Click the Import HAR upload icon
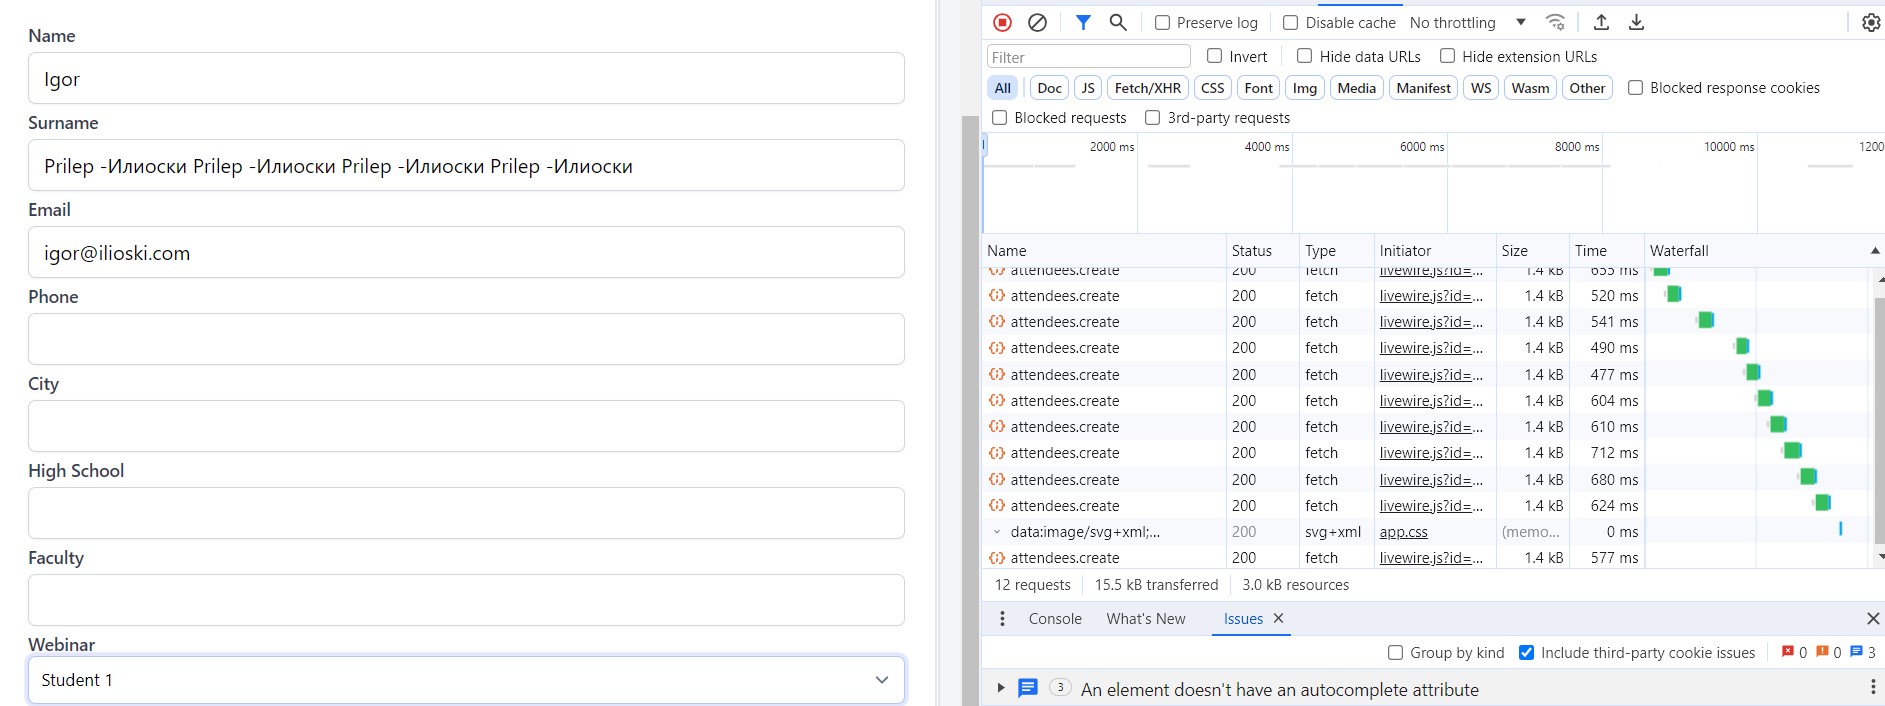The width and height of the screenshot is (1885, 706). pyautogui.click(x=1601, y=22)
